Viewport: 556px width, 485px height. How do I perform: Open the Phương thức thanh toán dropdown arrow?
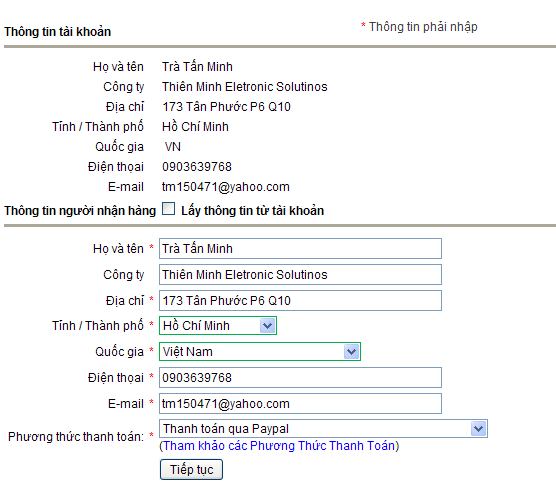pyautogui.click(x=478, y=429)
